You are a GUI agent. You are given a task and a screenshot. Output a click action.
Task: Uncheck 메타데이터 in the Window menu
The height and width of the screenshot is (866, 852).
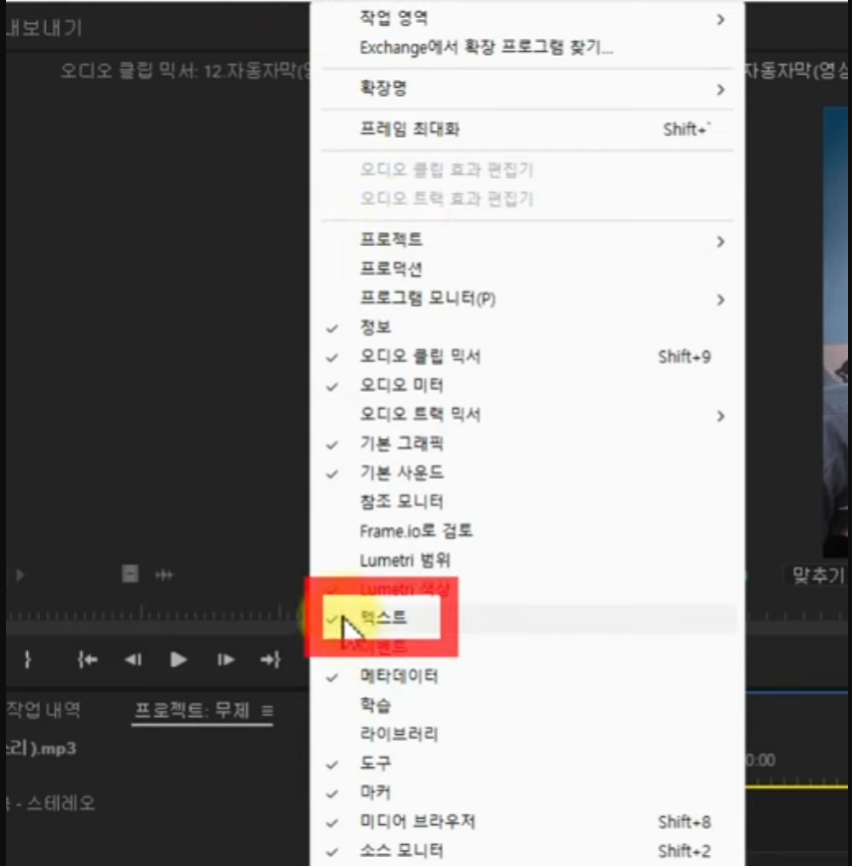399,675
